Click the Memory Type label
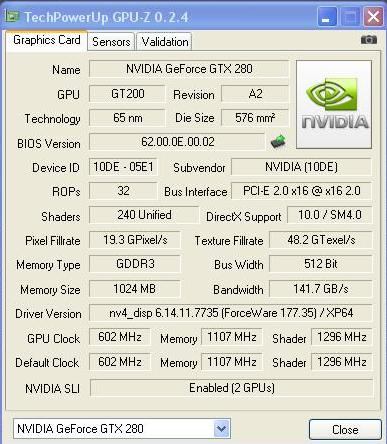387x444 pixels. 48,265
